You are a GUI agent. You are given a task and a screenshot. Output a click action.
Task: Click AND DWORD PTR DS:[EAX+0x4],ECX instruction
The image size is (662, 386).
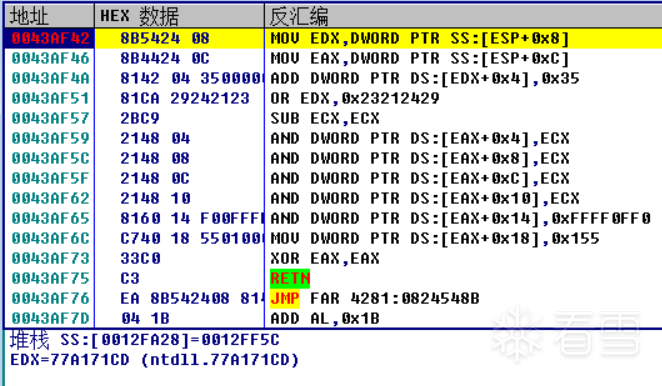[420, 138]
